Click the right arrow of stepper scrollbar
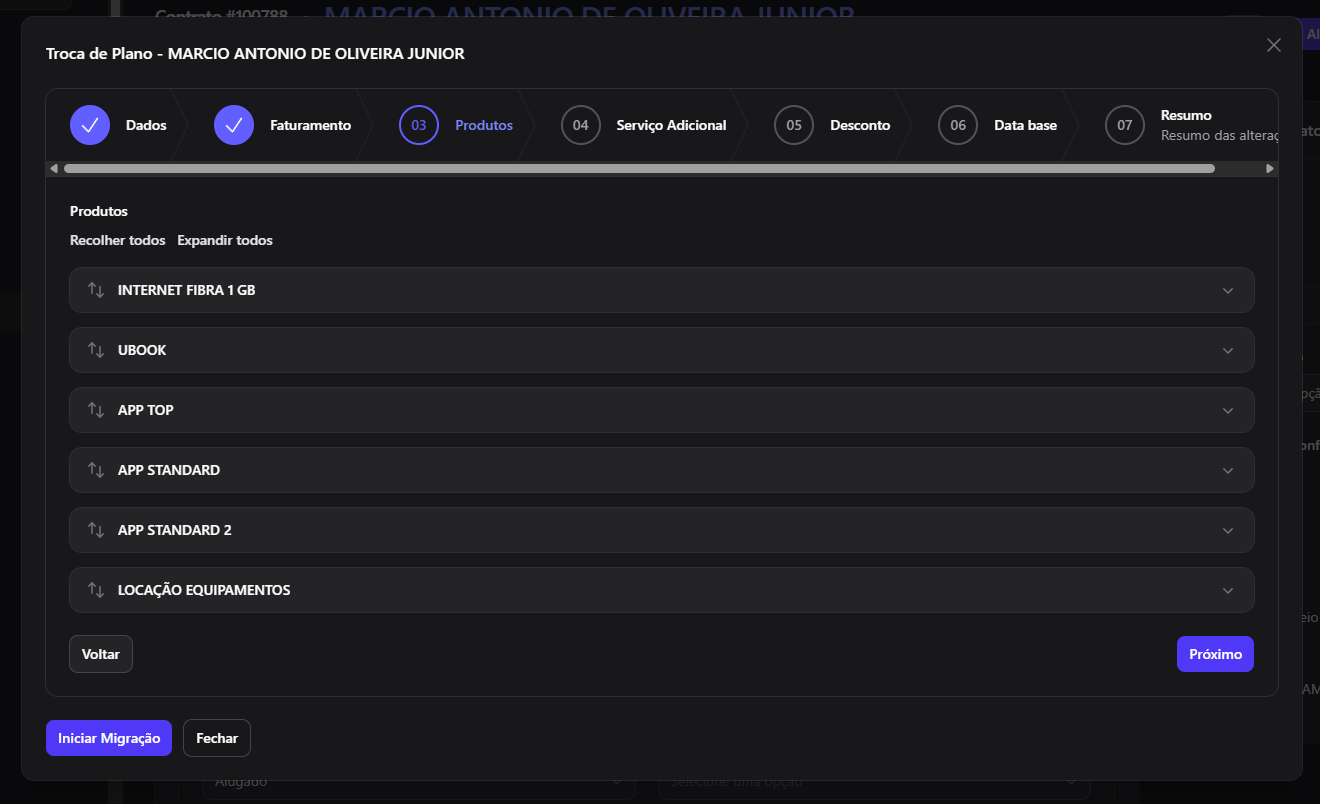1320x804 pixels. tap(1270, 169)
